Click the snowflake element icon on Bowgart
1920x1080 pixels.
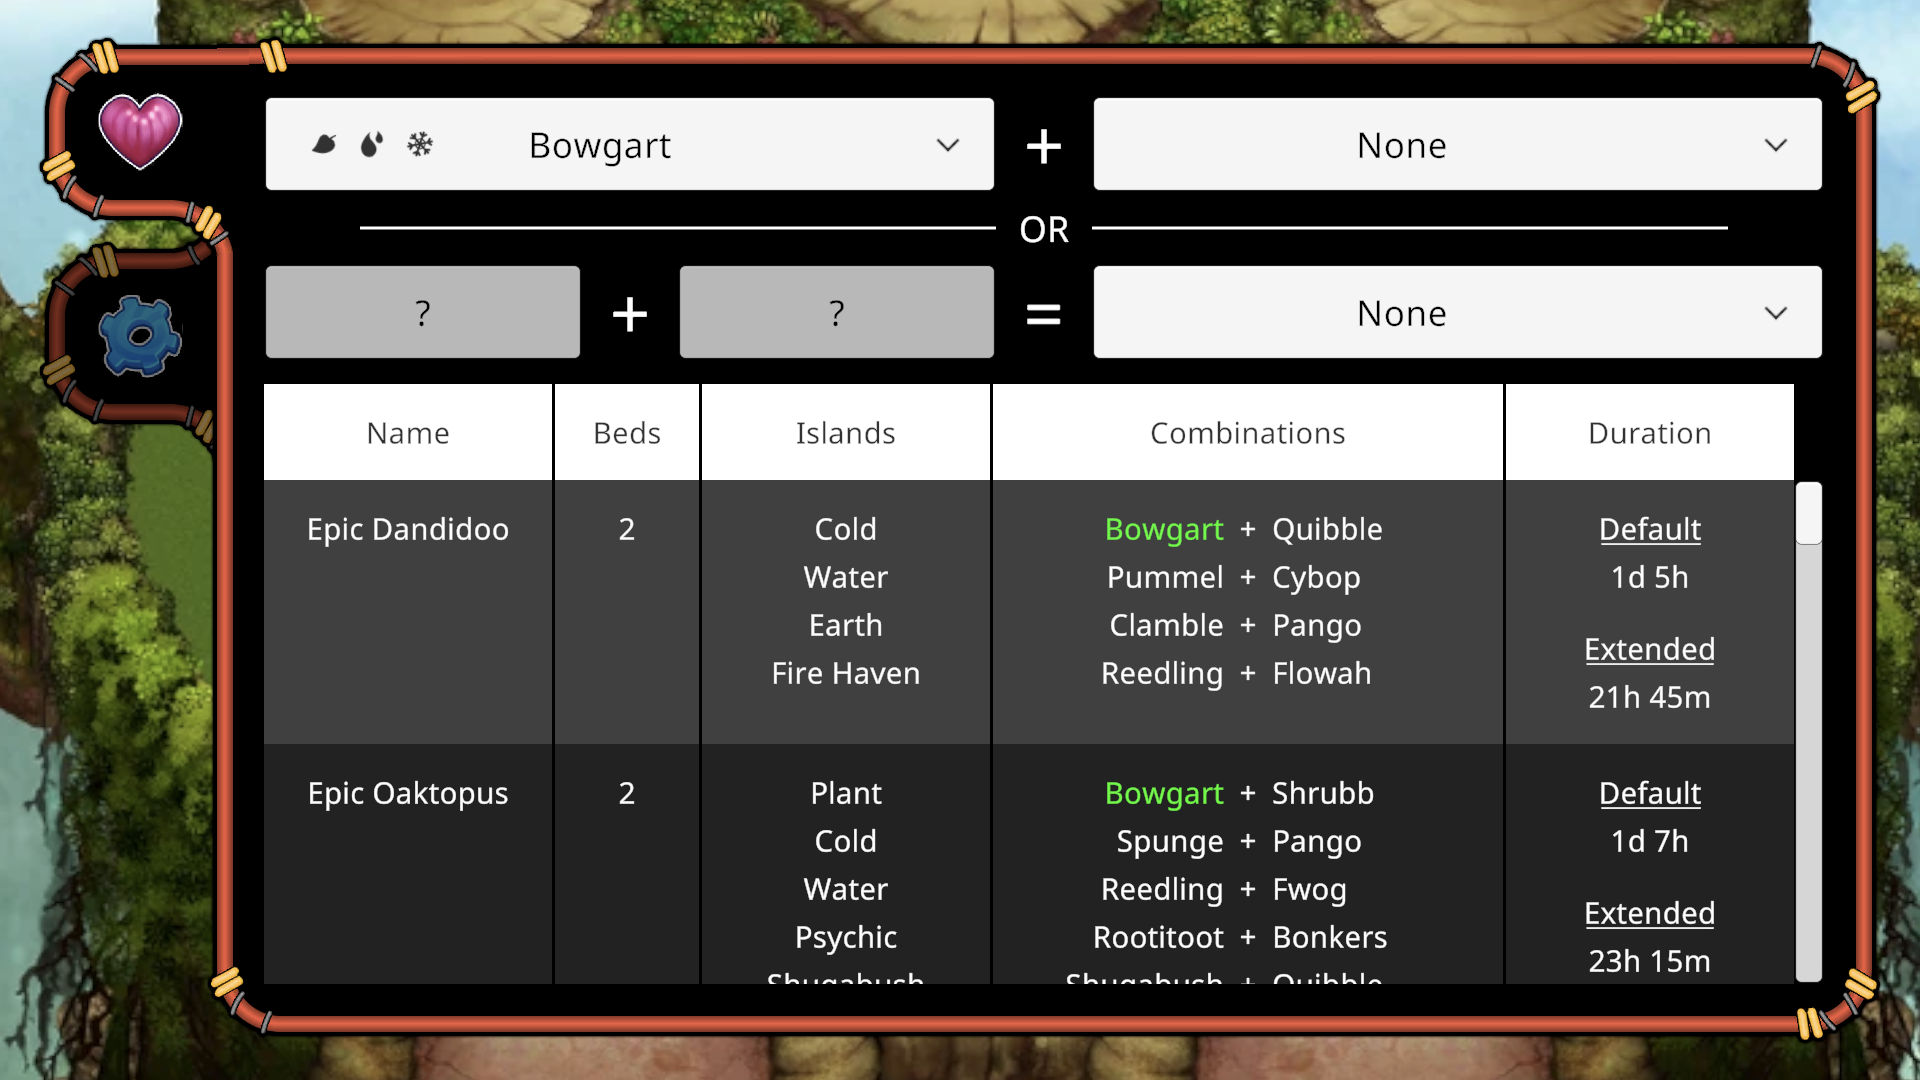pyautogui.click(x=422, y=144)
